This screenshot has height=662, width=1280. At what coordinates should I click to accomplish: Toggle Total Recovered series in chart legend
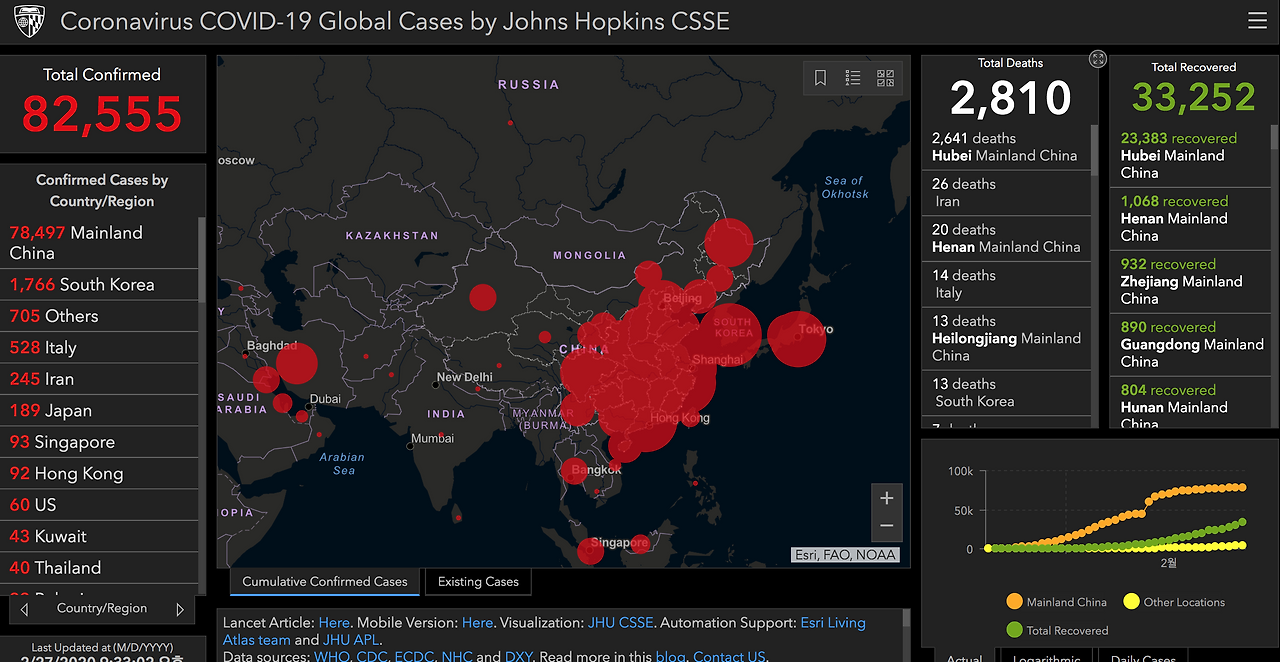[x=1057, y=630]
